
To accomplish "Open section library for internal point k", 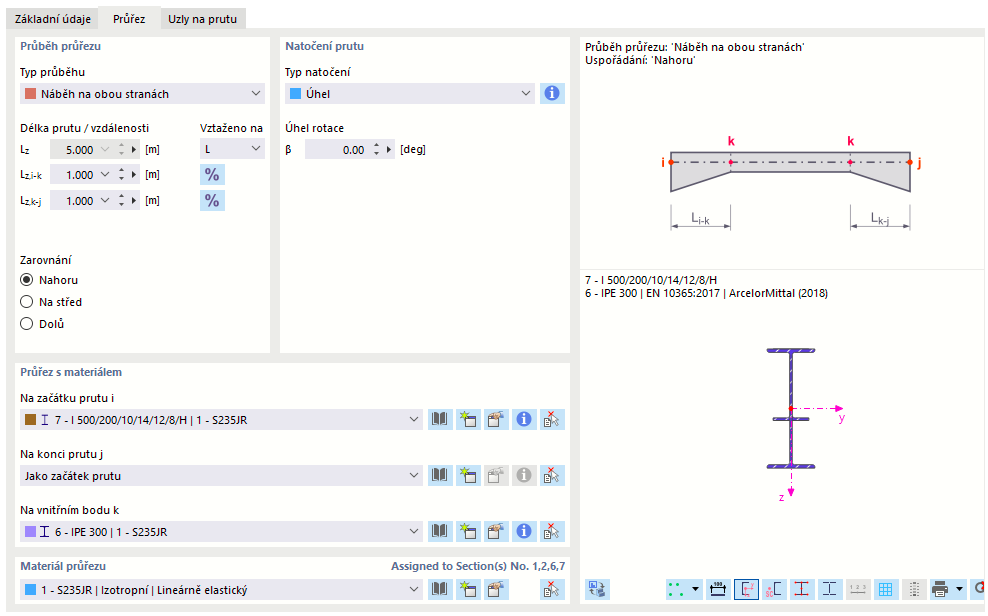I will click(440, 532).
